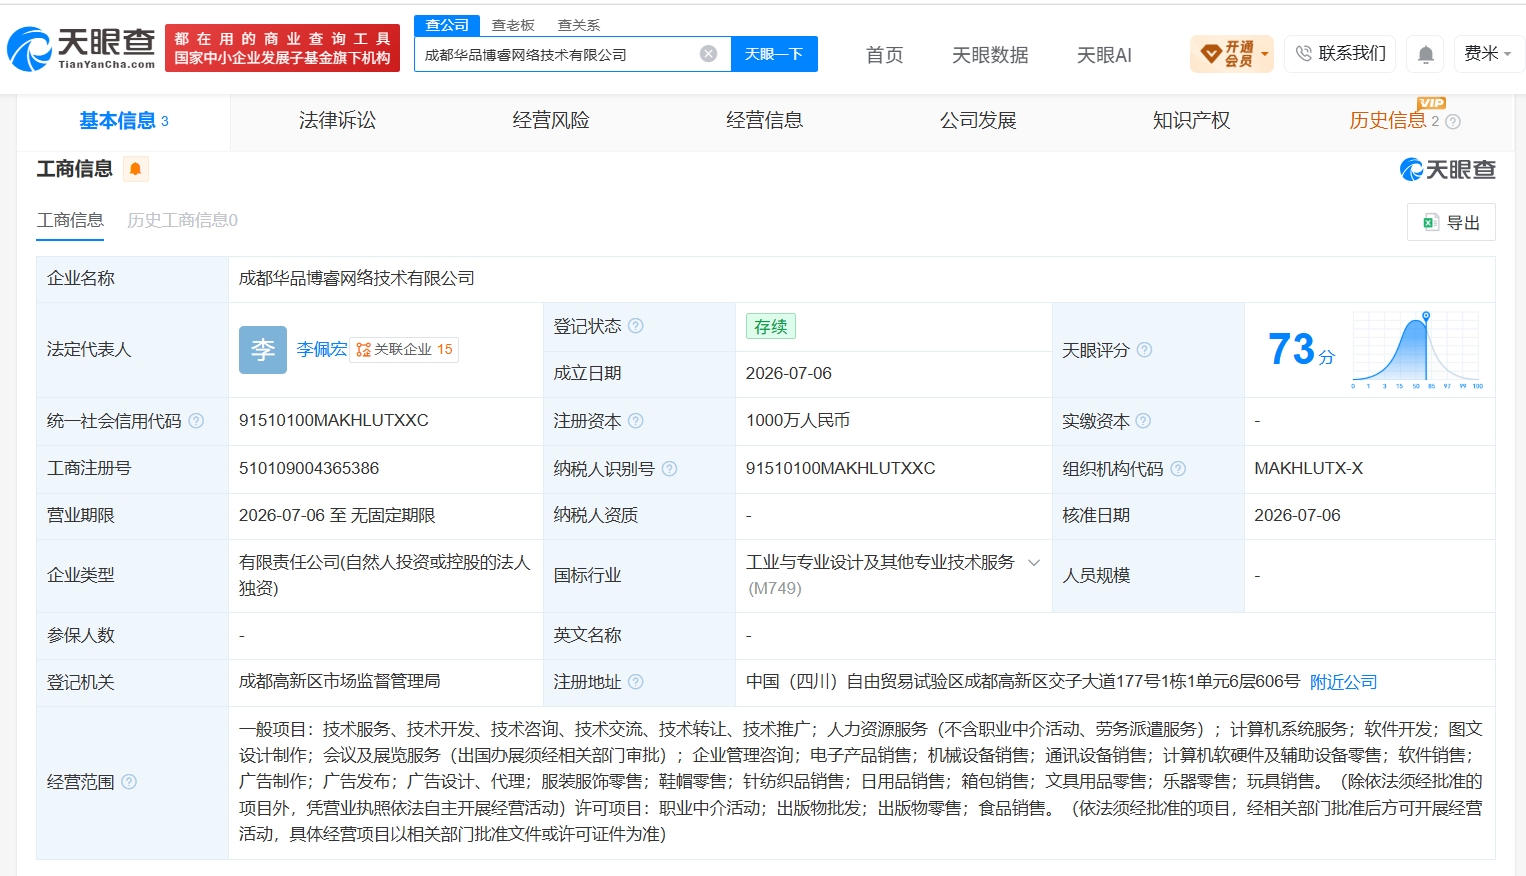
Task: Click help icon beside 纳税人识别号
Action: [x=669, y=468]
